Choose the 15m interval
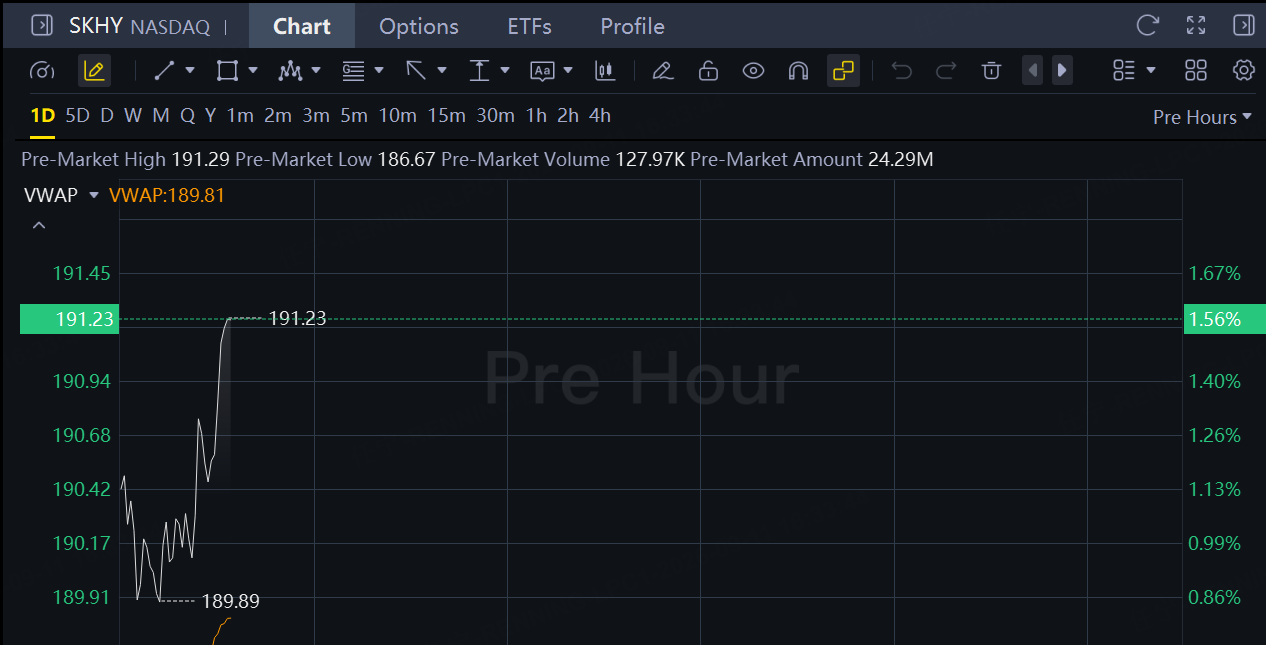The image size is (1266, 645). pyautogui.click(x=447, y=116)
